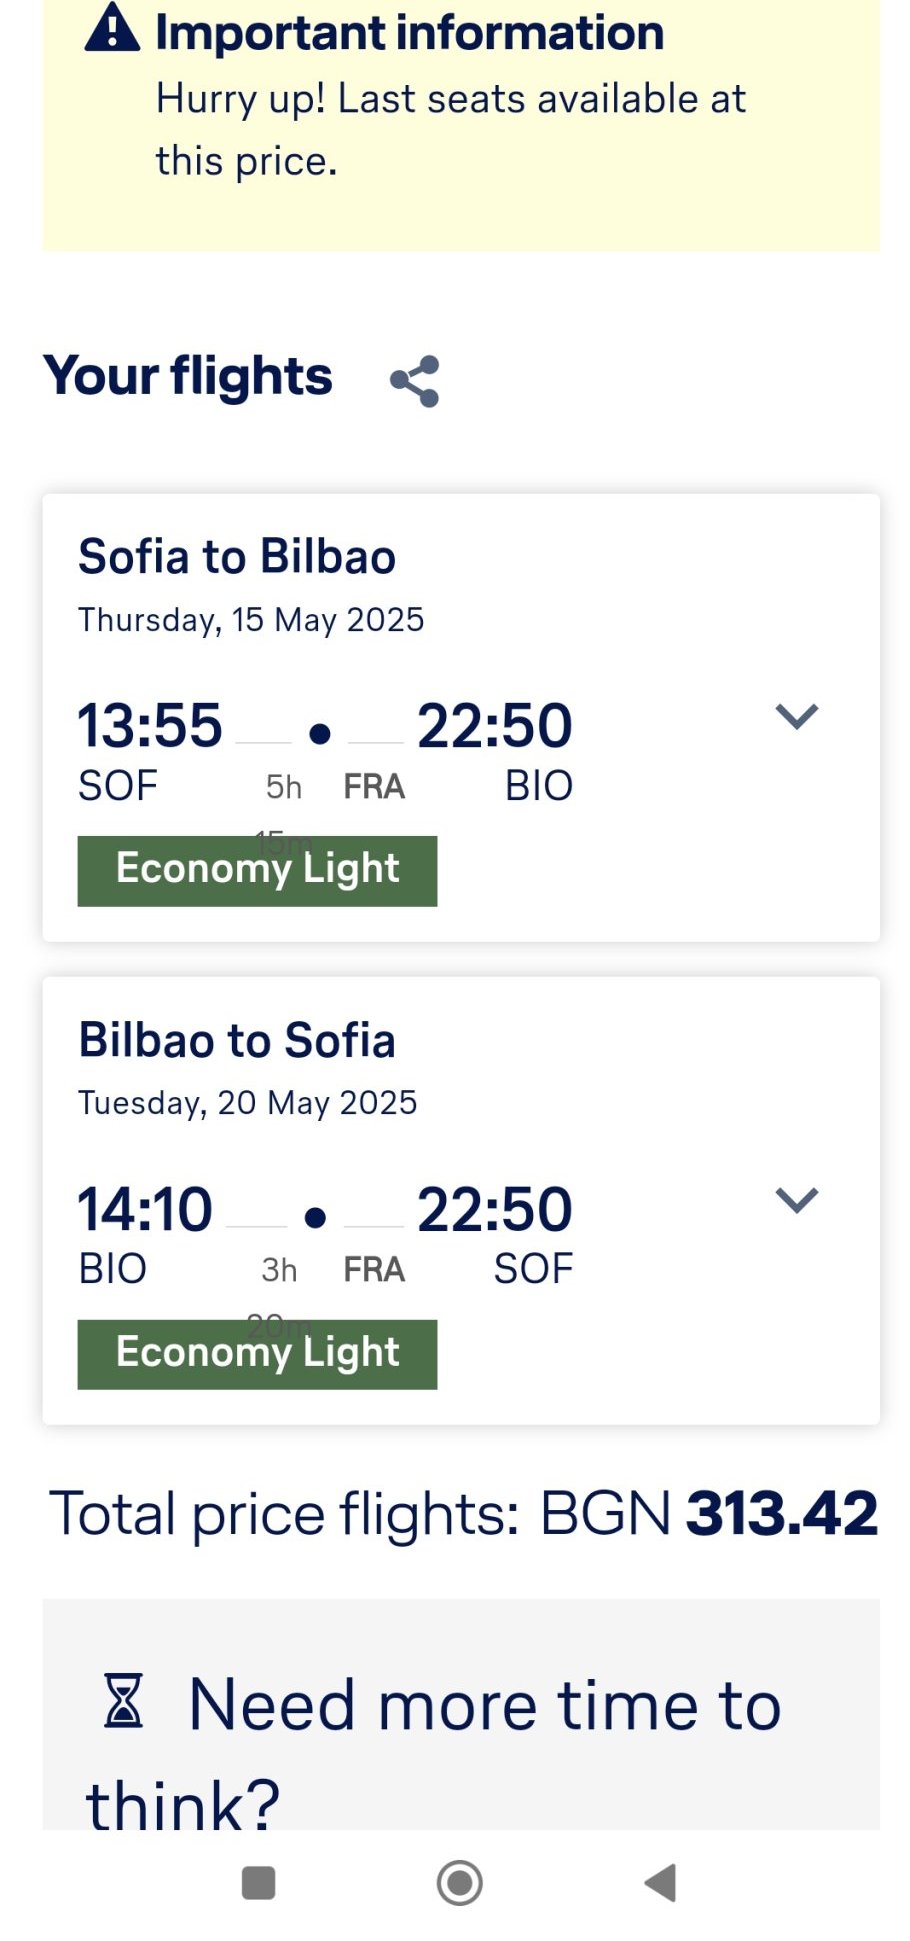
Task: Tap total price BGN 313.42
Action: point(780,1513)
